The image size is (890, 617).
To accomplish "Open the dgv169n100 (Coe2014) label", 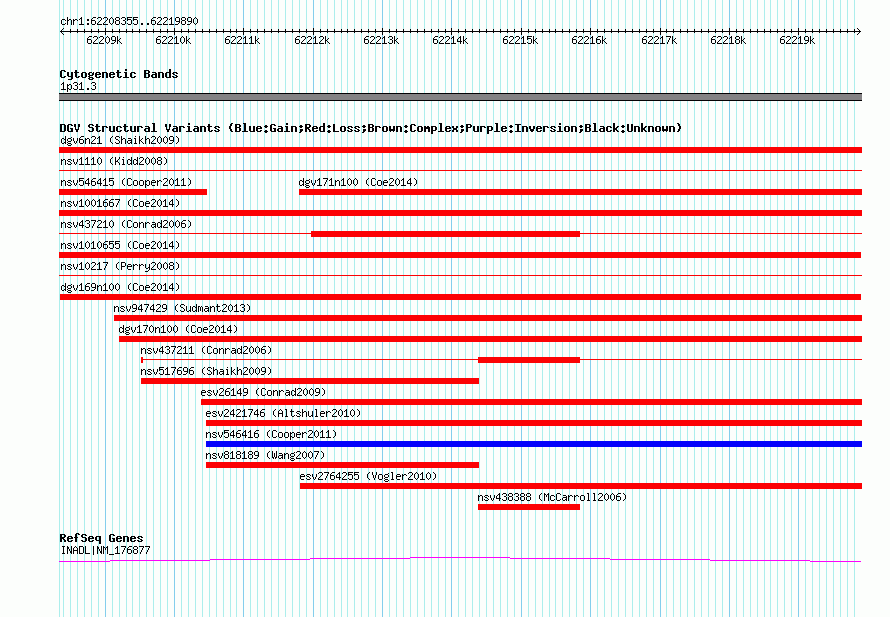I will 120,287.
